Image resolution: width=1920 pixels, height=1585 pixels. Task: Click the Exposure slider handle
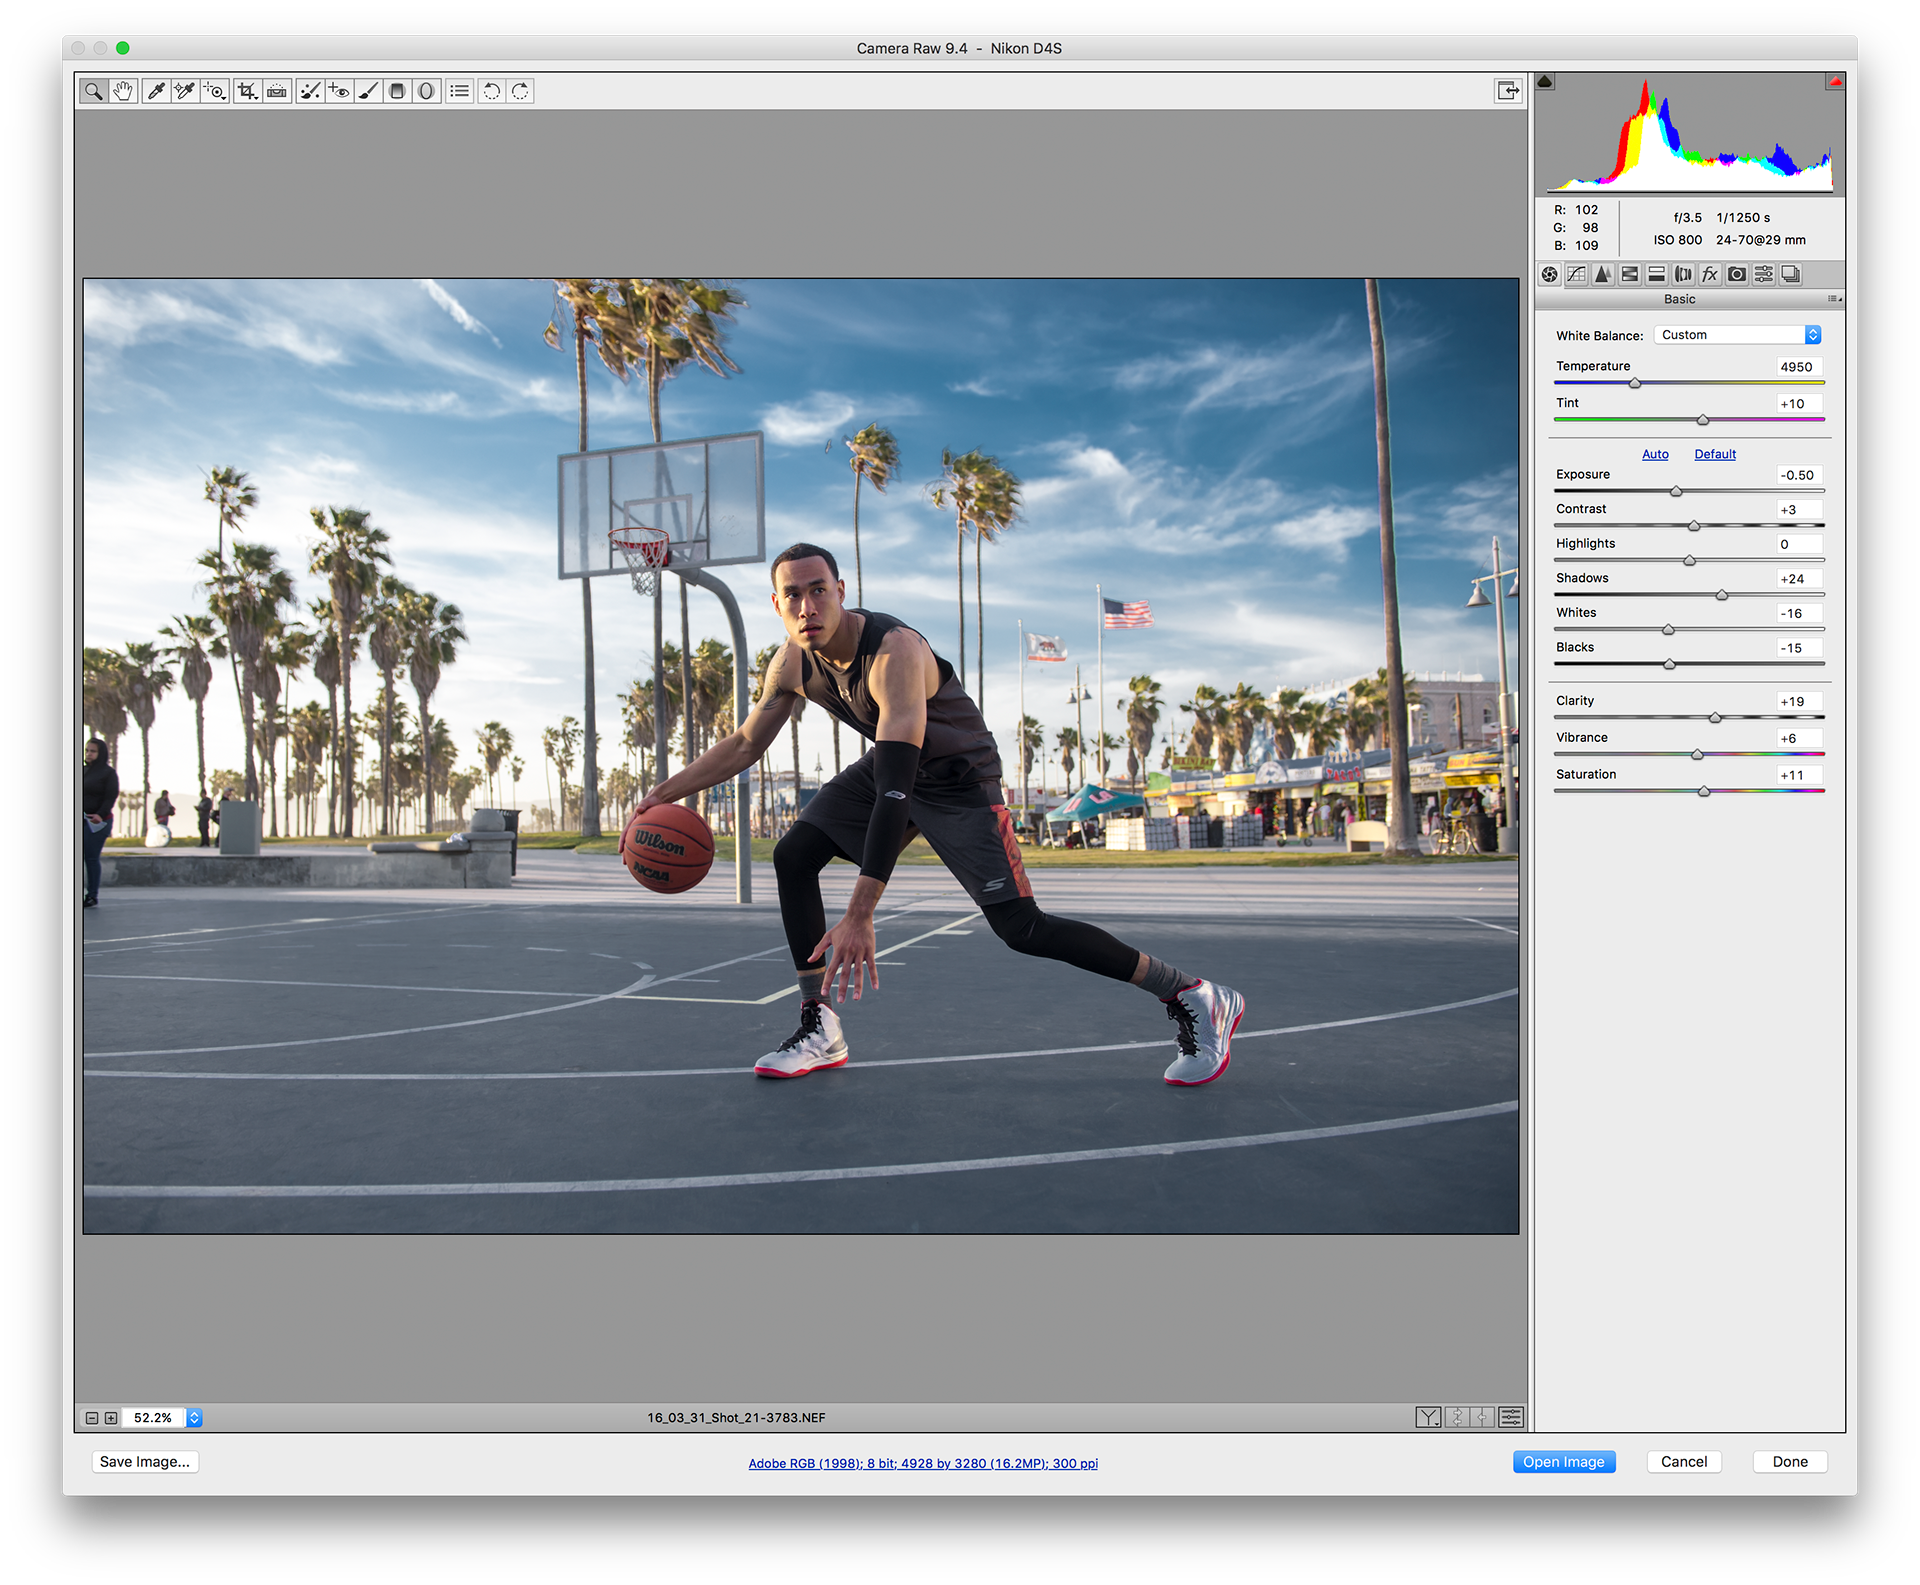tap(1676, 491)
